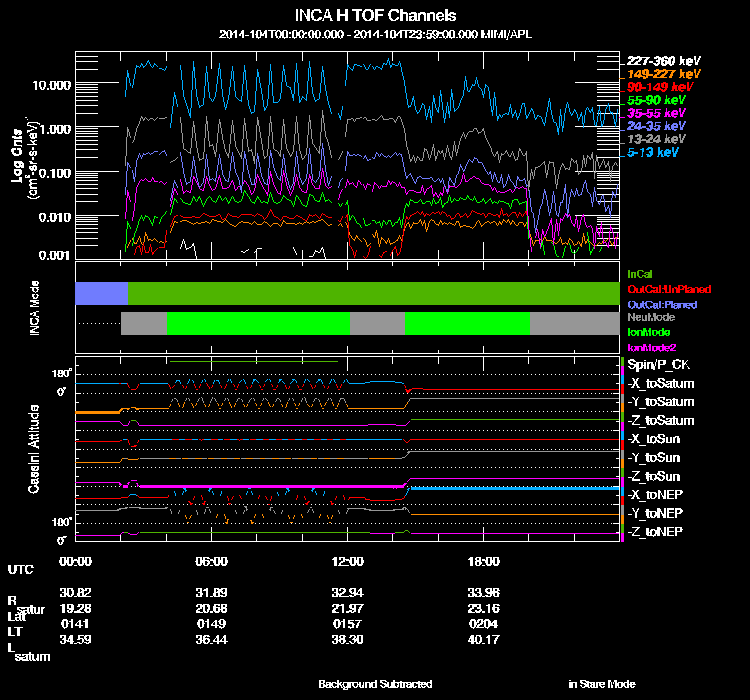Select the OutCal:UnPlaned legend entry

[x=669, y=289]
